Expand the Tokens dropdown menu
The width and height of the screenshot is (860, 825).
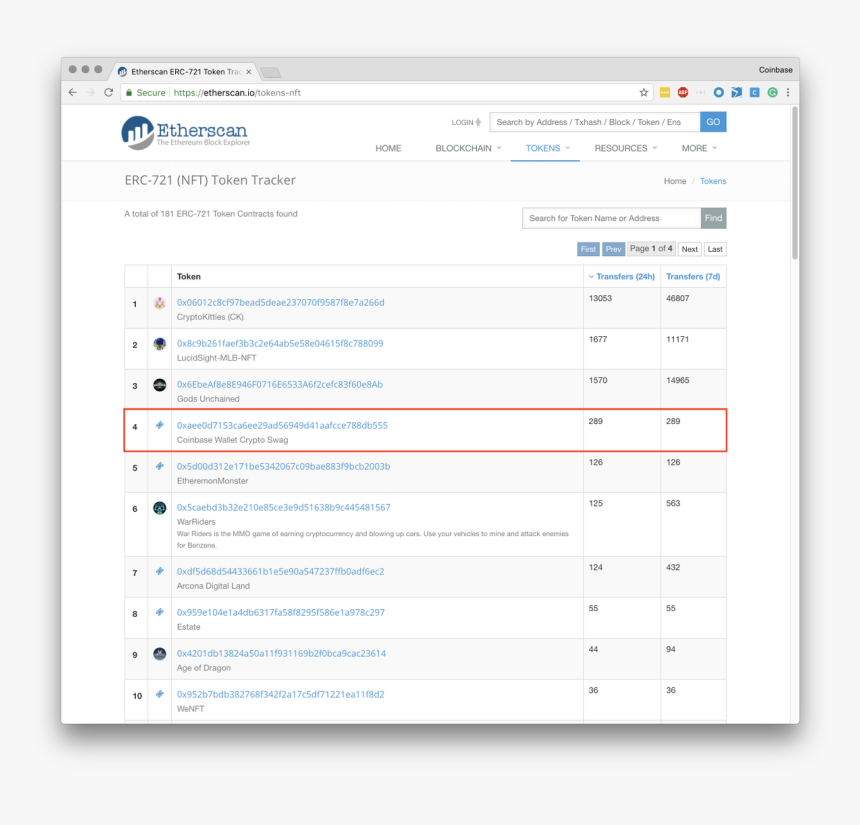[x=548, y=148]
